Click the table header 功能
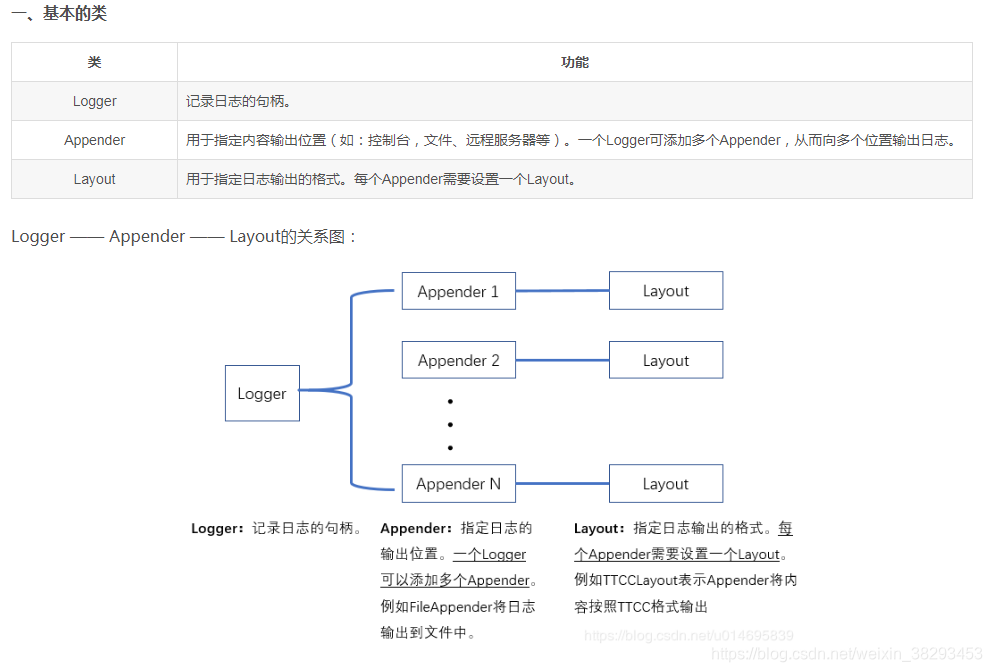The height and width of the screenshot is (672, 992). (574, 62)
